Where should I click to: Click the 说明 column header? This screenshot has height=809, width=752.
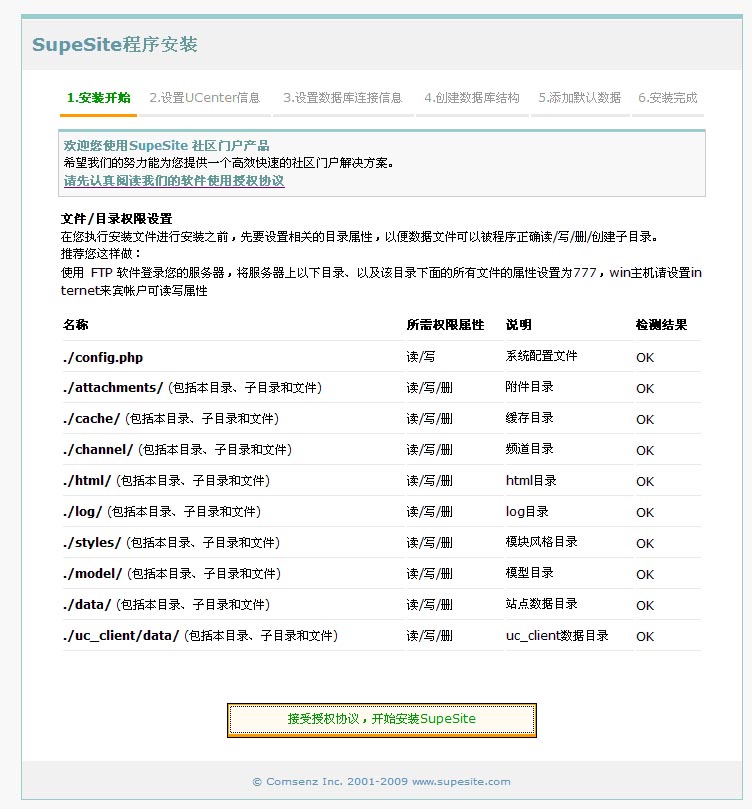[519, 325]
